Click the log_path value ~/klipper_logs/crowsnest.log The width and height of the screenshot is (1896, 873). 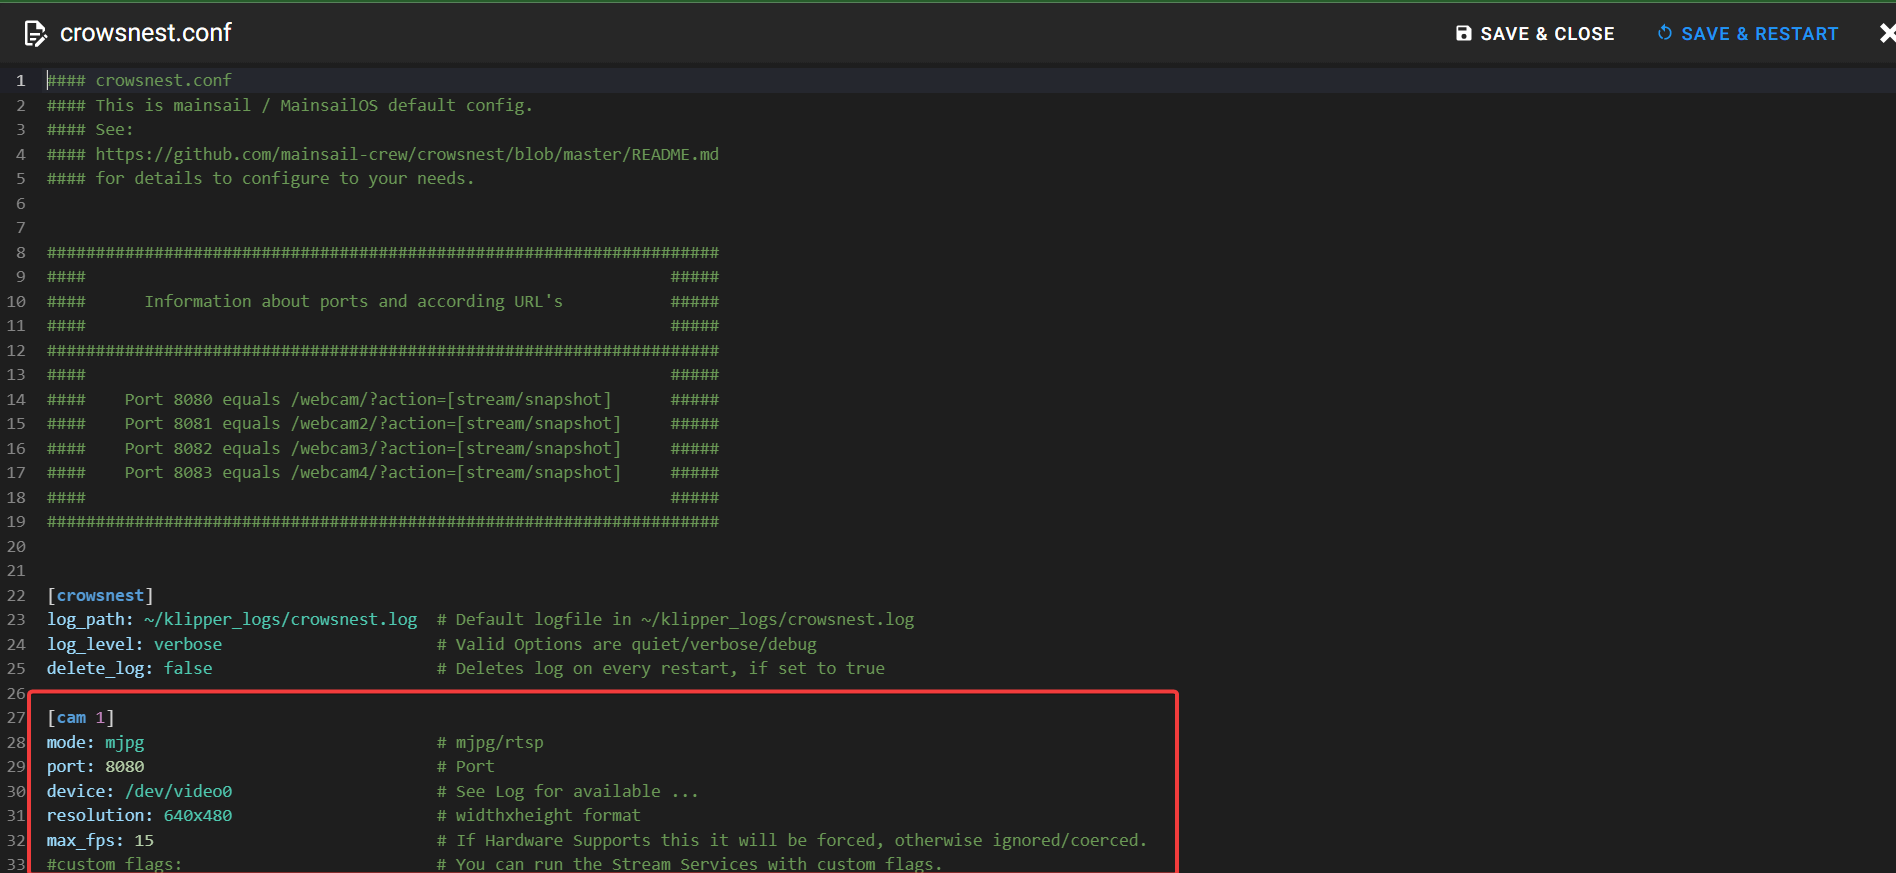(280, 620)
